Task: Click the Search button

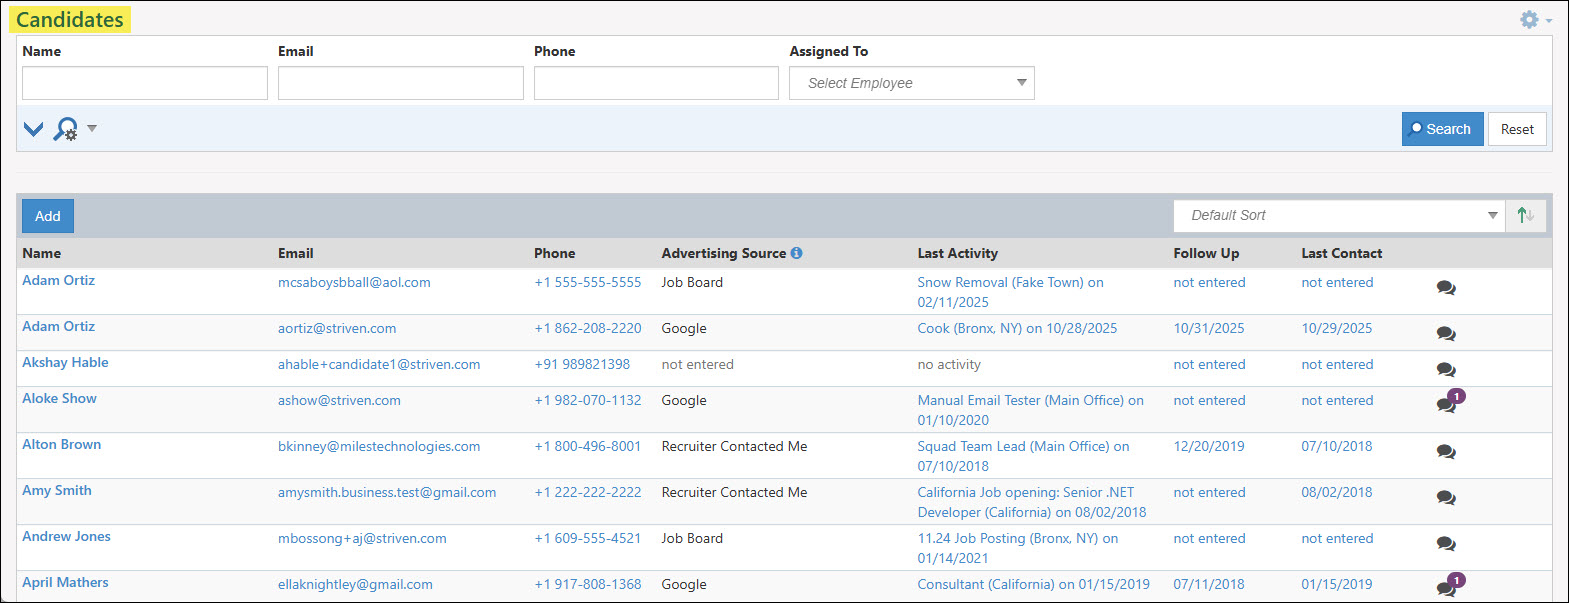Action: point(1442,129)
